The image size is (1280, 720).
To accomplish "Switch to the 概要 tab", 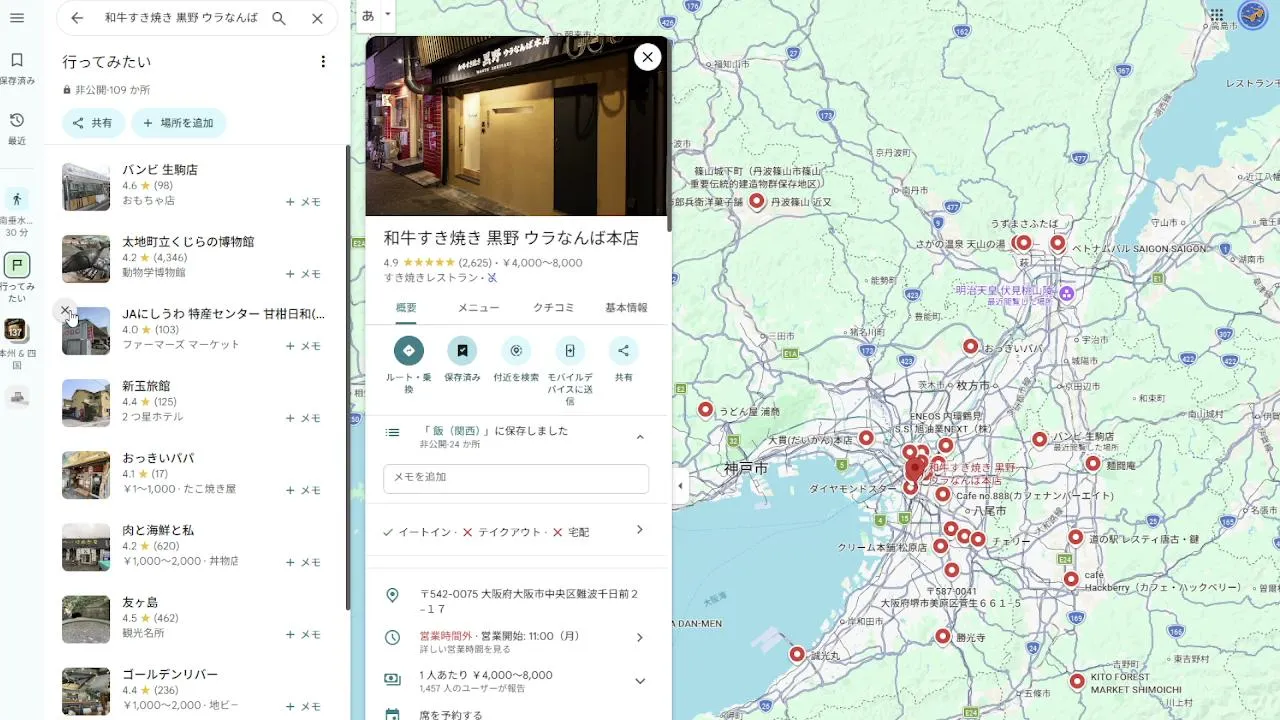I will pos(406,308).
